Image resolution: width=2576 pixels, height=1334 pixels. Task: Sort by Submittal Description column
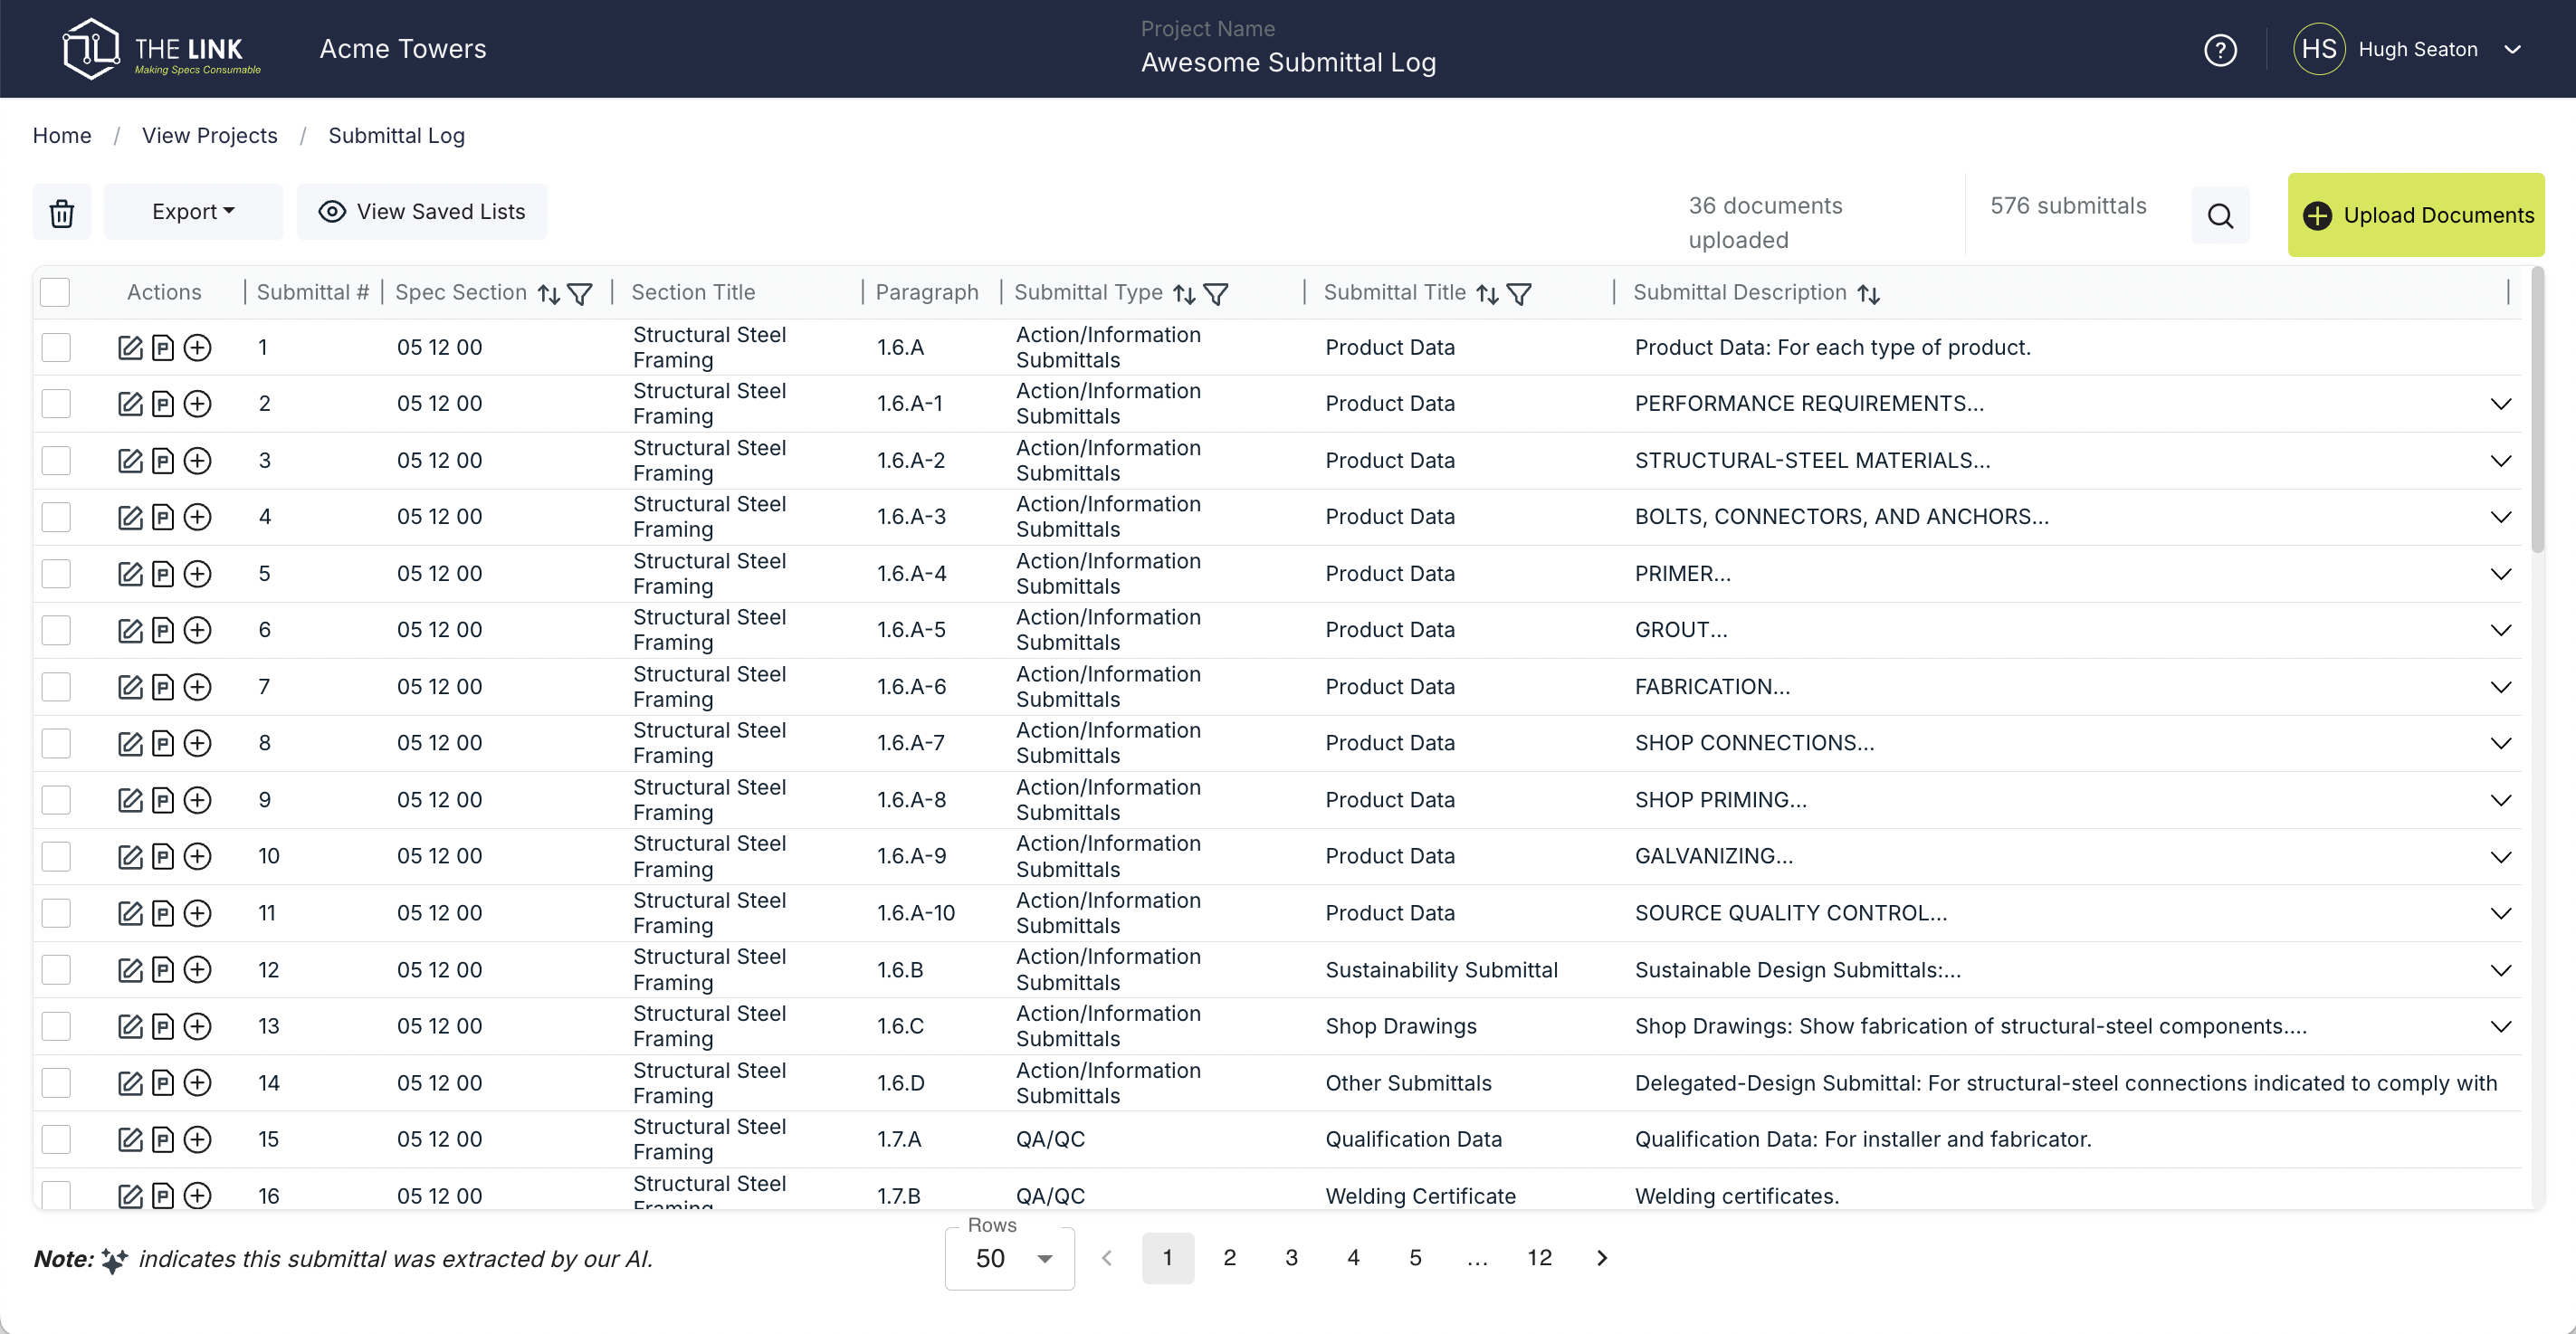(1868, 293)
